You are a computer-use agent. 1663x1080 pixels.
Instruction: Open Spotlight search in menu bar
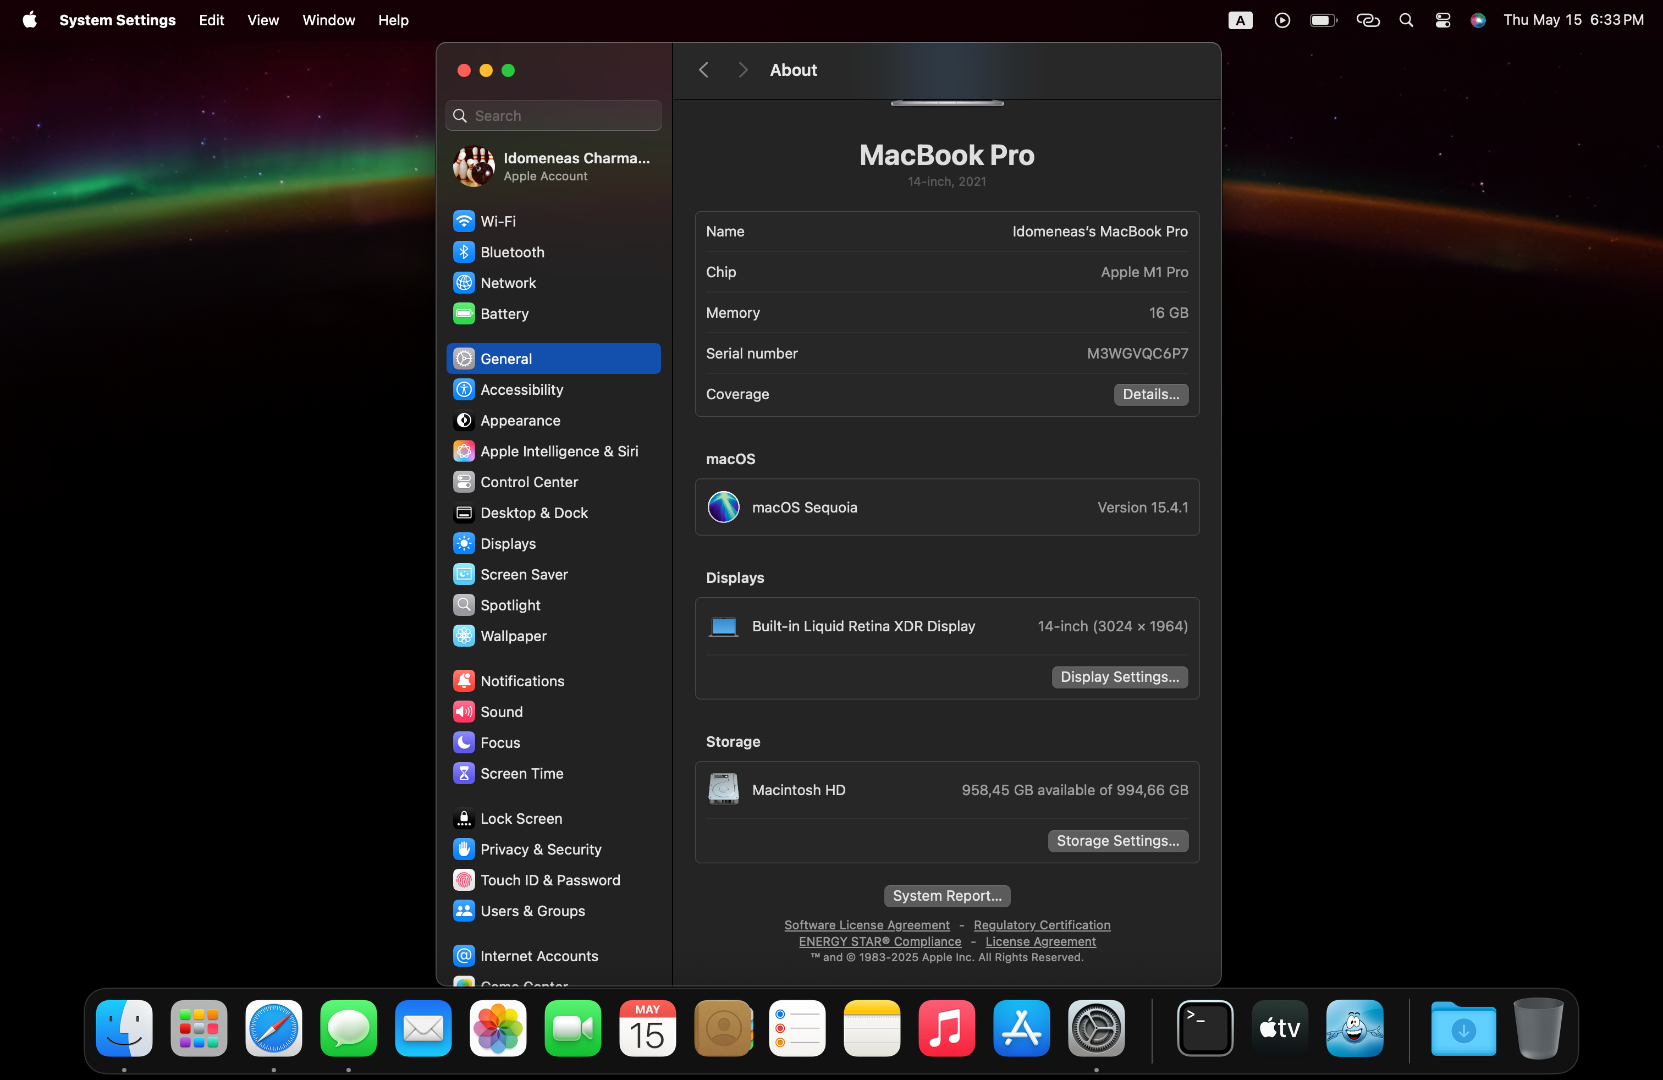(1406, 20)
